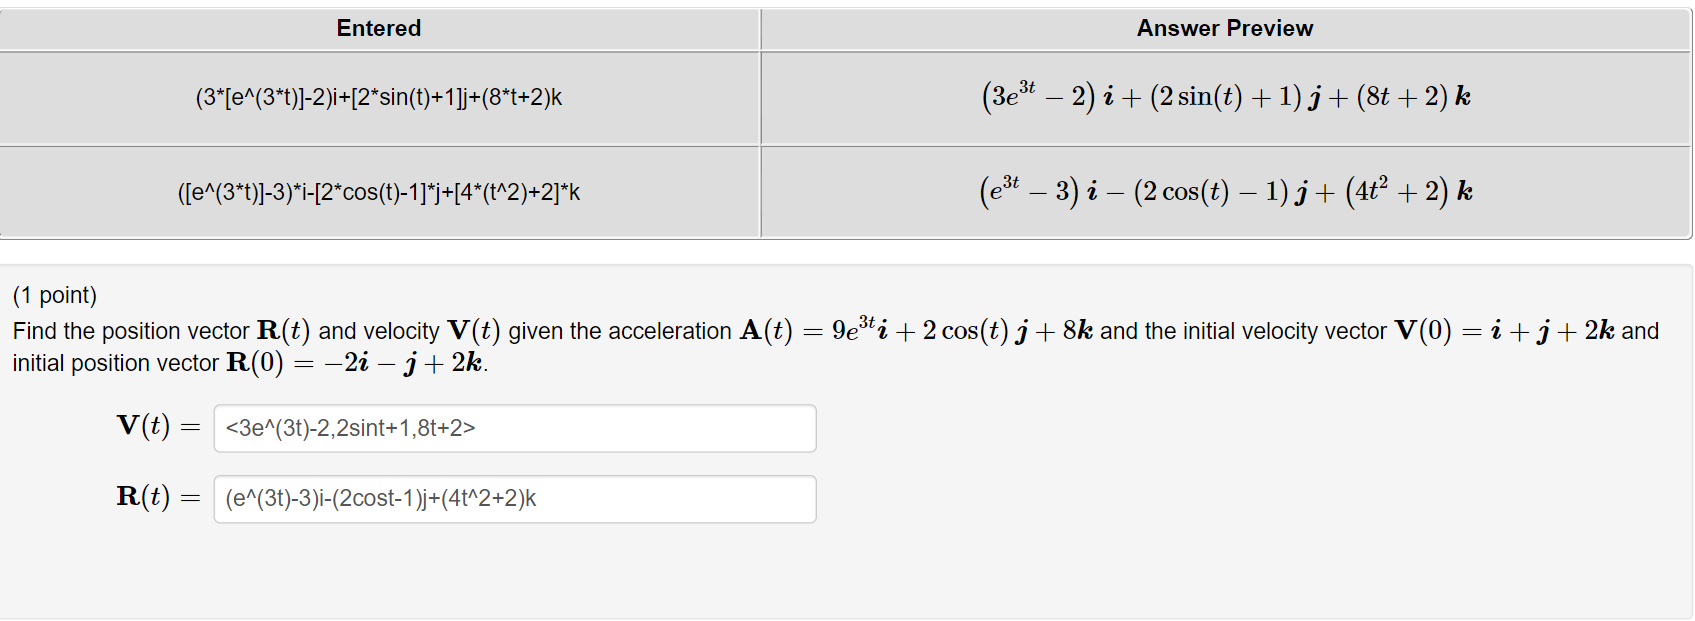Image resolution: width=1695 pixels, height=621 pixels.
Task: Click the bold V(t) label beside its box
Action: pyautogui.click(x=144, y=426)
